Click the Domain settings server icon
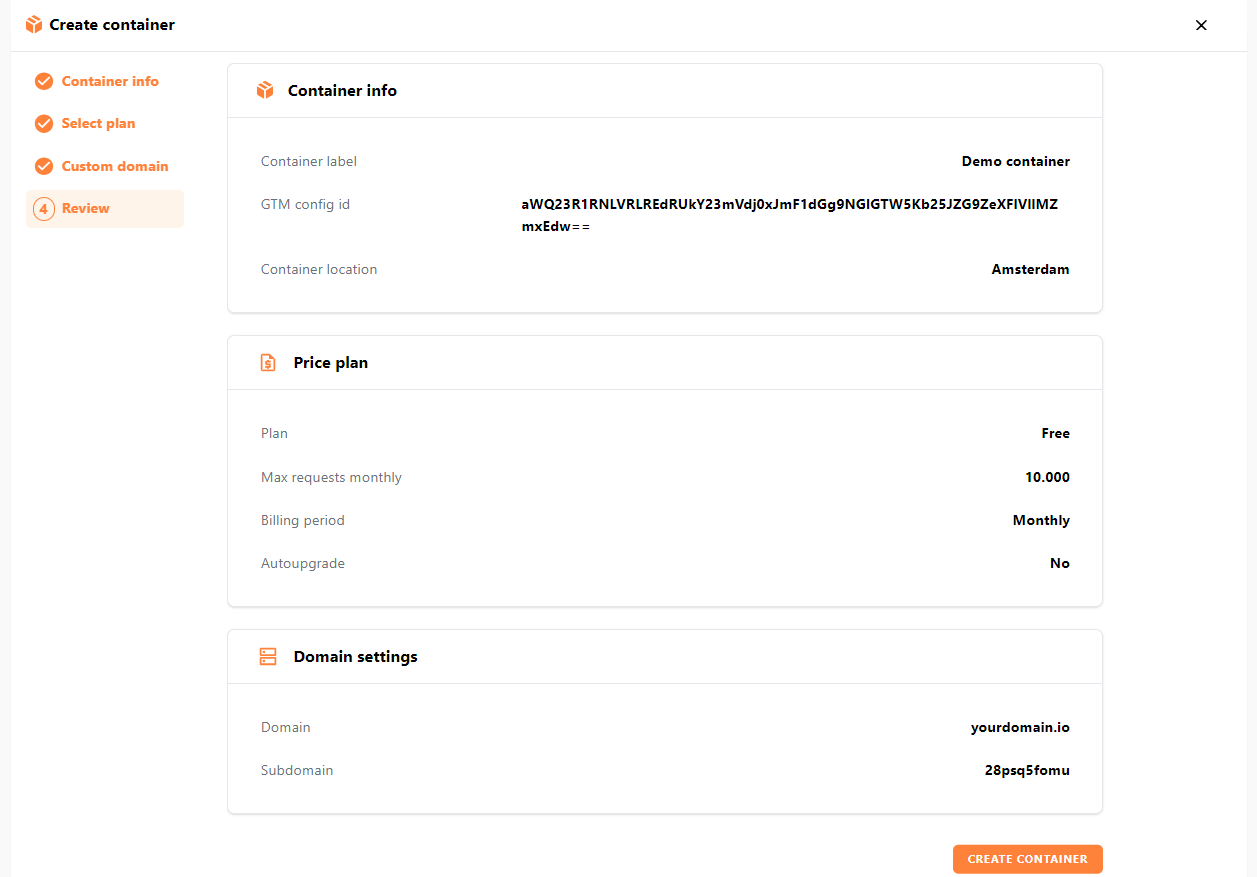This screenshot has height=877, width=1257. (x=267, y=657)
